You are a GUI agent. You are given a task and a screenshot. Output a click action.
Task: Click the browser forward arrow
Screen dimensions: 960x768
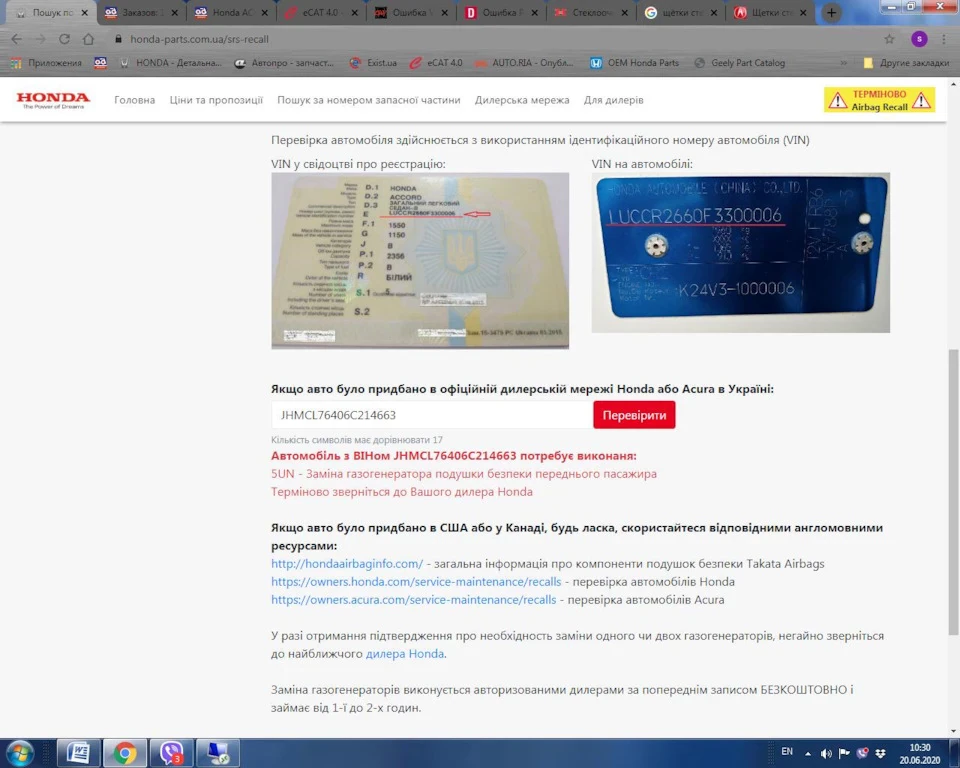(40, 39)
